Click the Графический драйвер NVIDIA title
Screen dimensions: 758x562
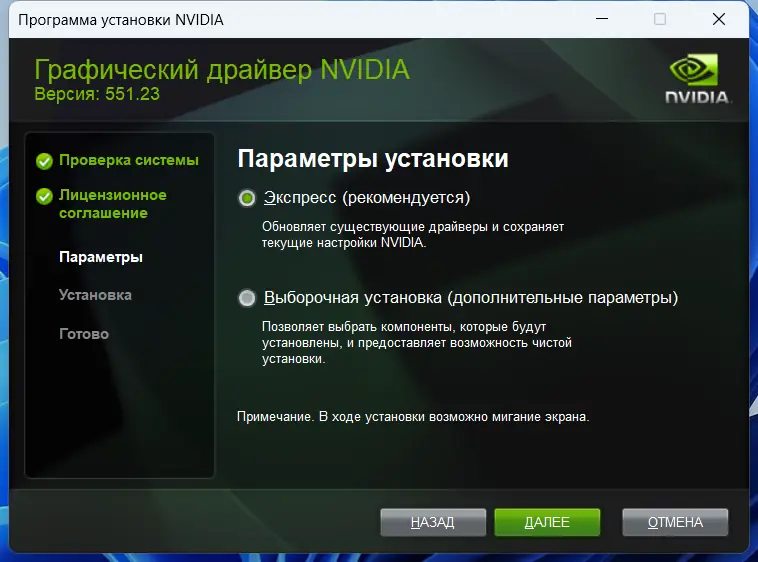click(x=222, y=70)
